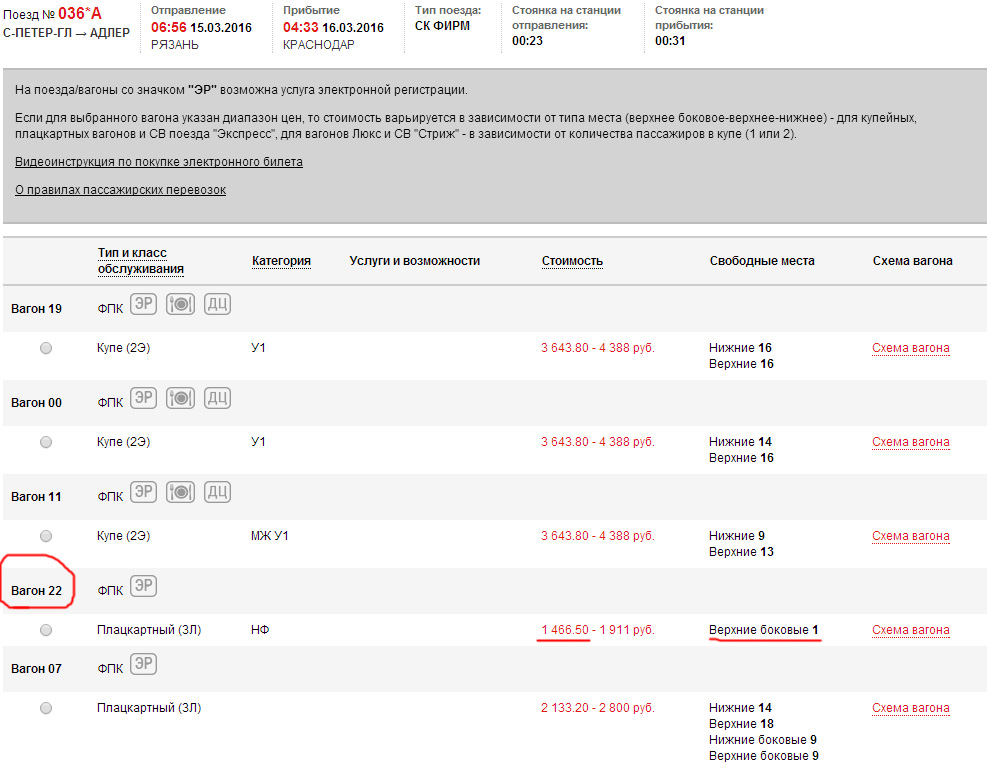The height and width of the screenshot is (772, 987).
Task: Select the Купе radio button in Вагон 19
Action: click(46, 348)
